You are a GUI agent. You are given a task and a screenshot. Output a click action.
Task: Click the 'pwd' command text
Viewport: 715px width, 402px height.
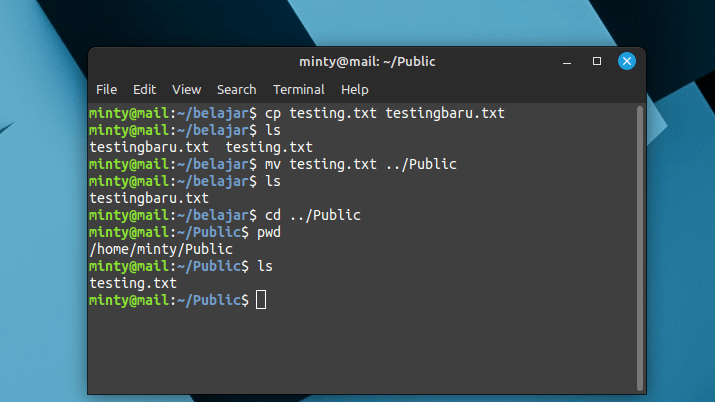point(269,232)
